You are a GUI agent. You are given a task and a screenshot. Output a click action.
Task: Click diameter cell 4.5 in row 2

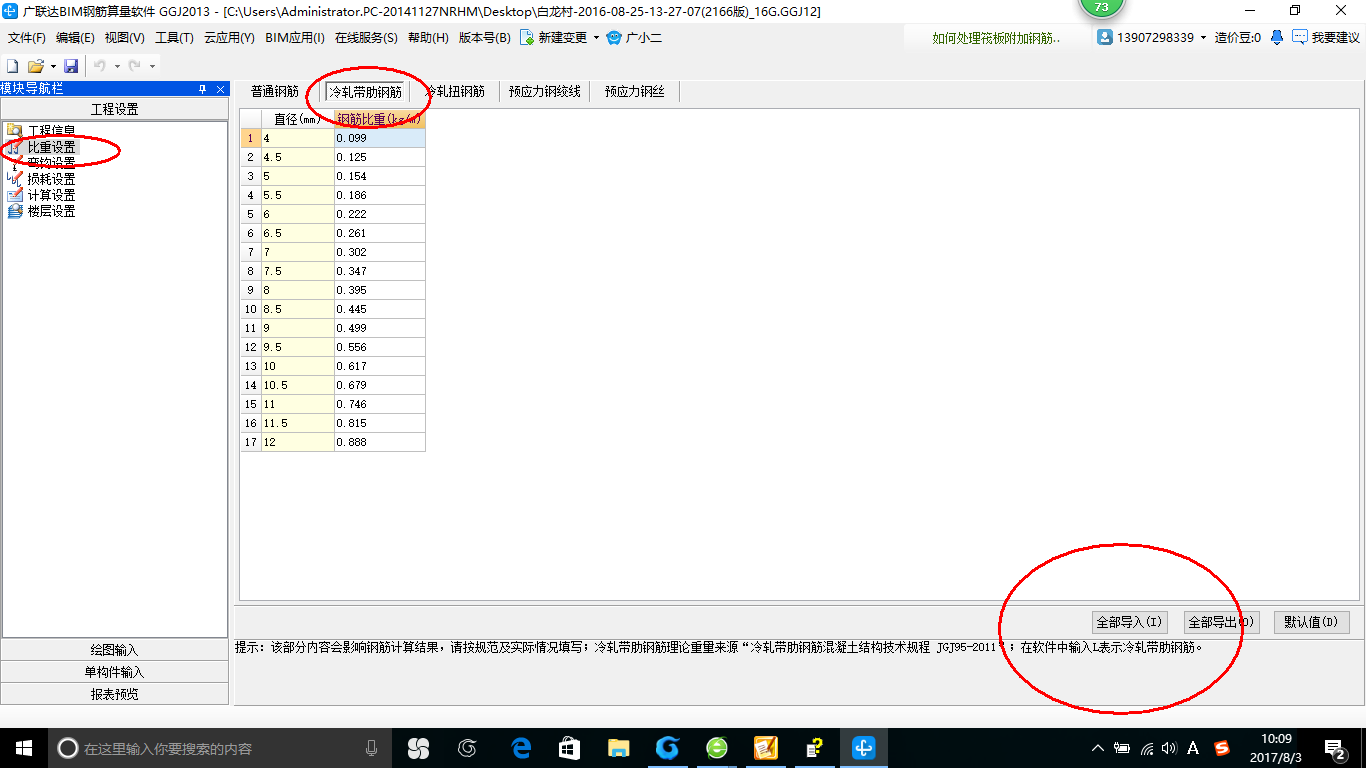[297, 157]
